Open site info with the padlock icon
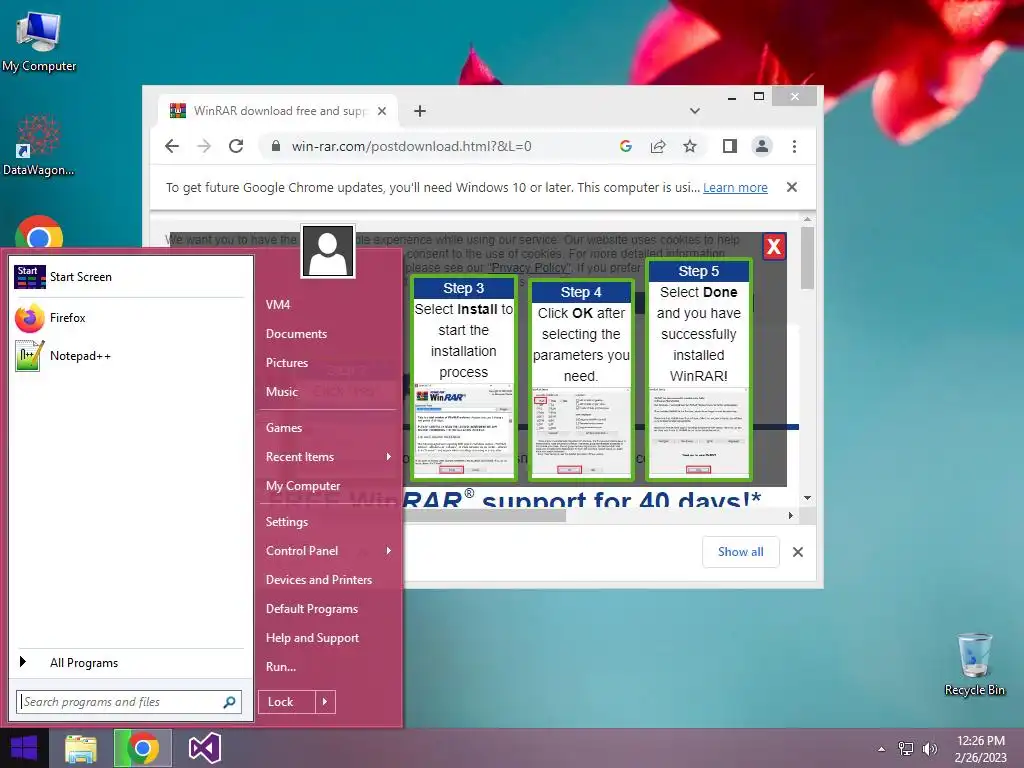Screen dimensions: 1024x768 click(276, 146)
